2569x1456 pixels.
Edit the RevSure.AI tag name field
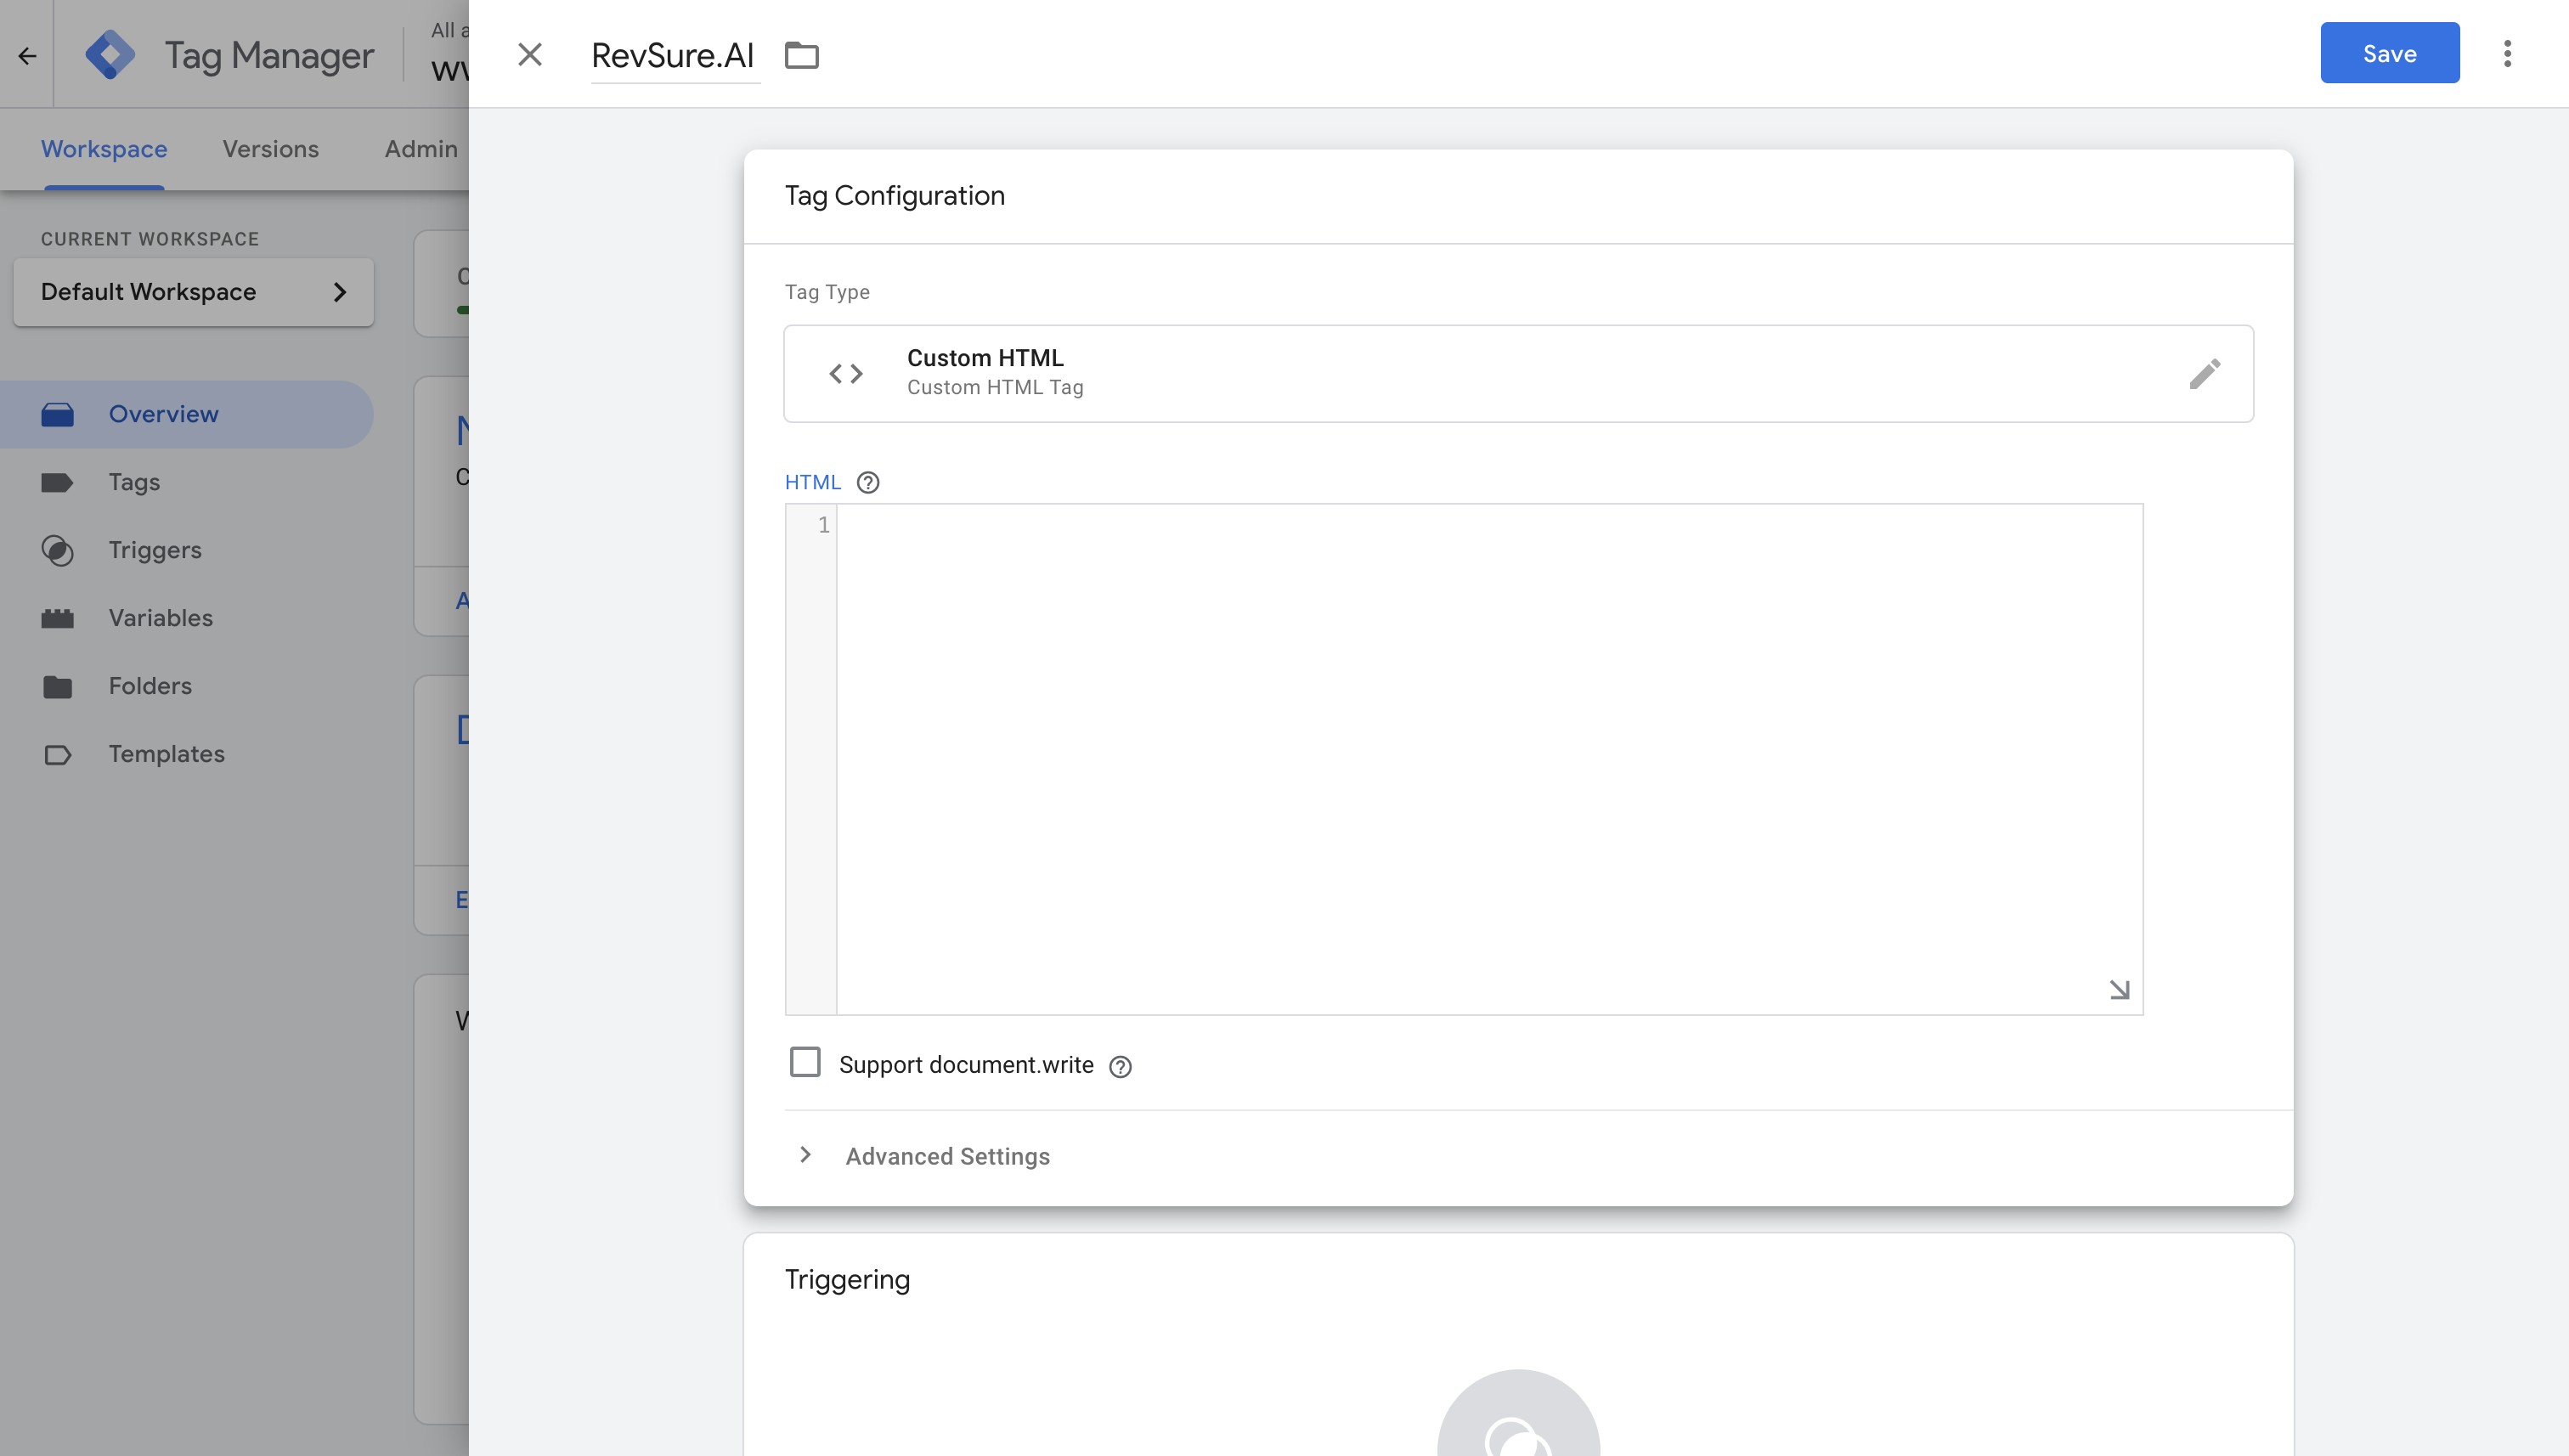(x=673, y=56)
